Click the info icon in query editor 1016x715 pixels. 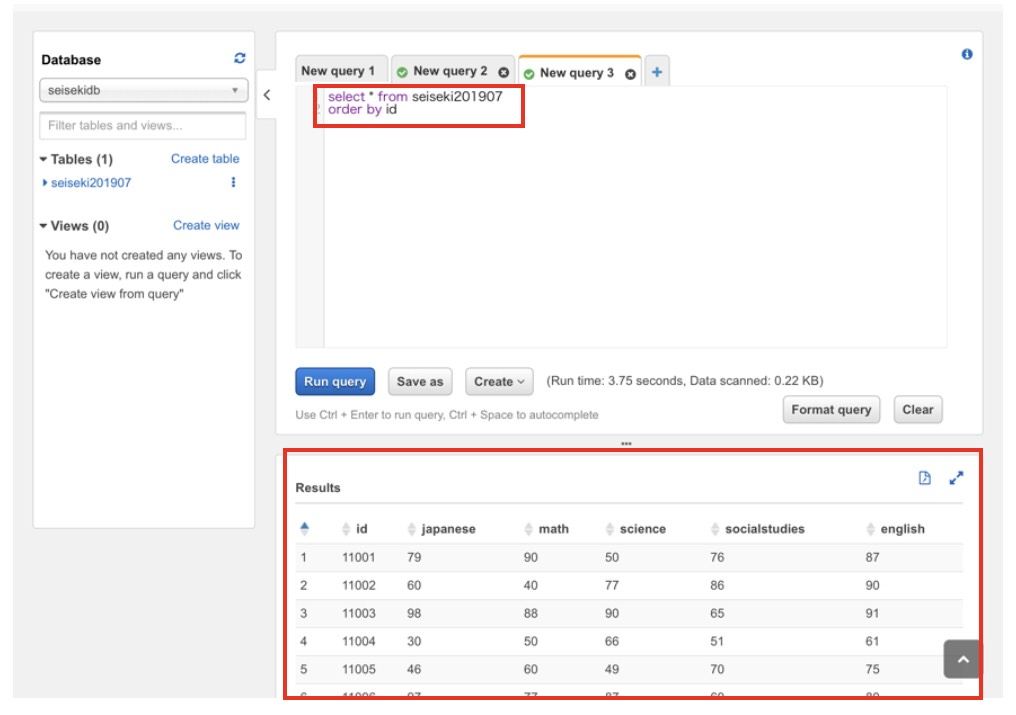[966, 54]
